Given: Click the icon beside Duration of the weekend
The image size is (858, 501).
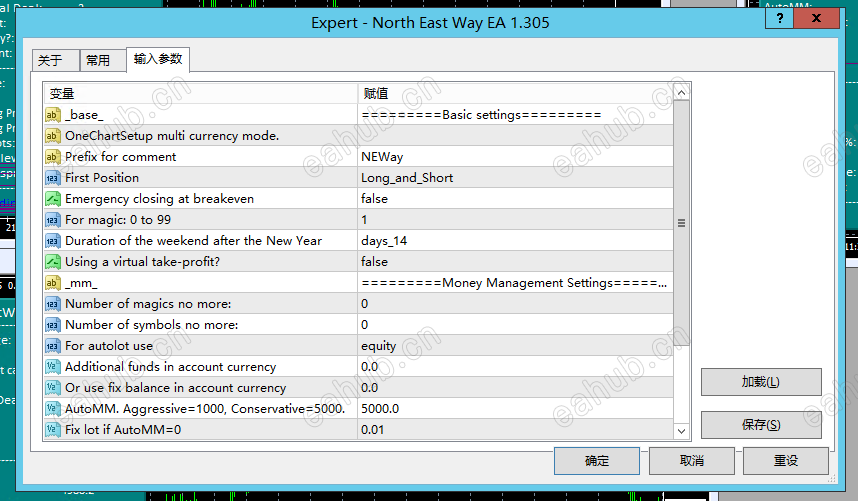Looking at the screenshot, I should click(x=53, y=241).
